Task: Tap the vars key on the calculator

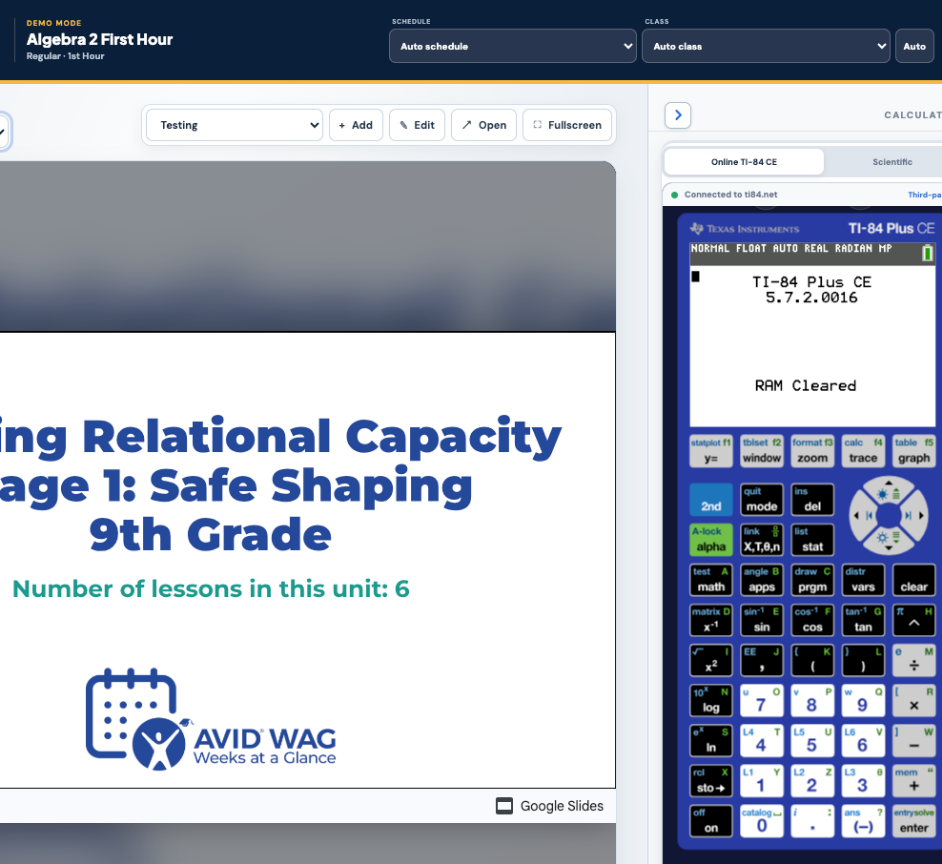Action: coord(863,580)
